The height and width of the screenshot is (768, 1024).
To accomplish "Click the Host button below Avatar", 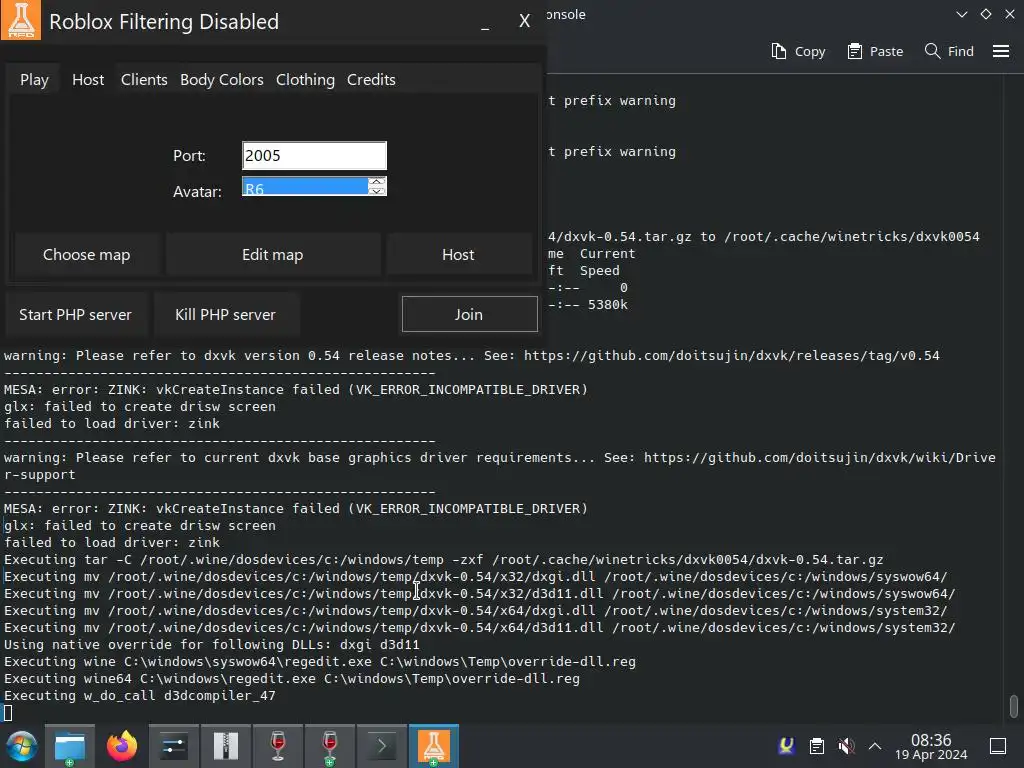I will (x=458, y=255).
